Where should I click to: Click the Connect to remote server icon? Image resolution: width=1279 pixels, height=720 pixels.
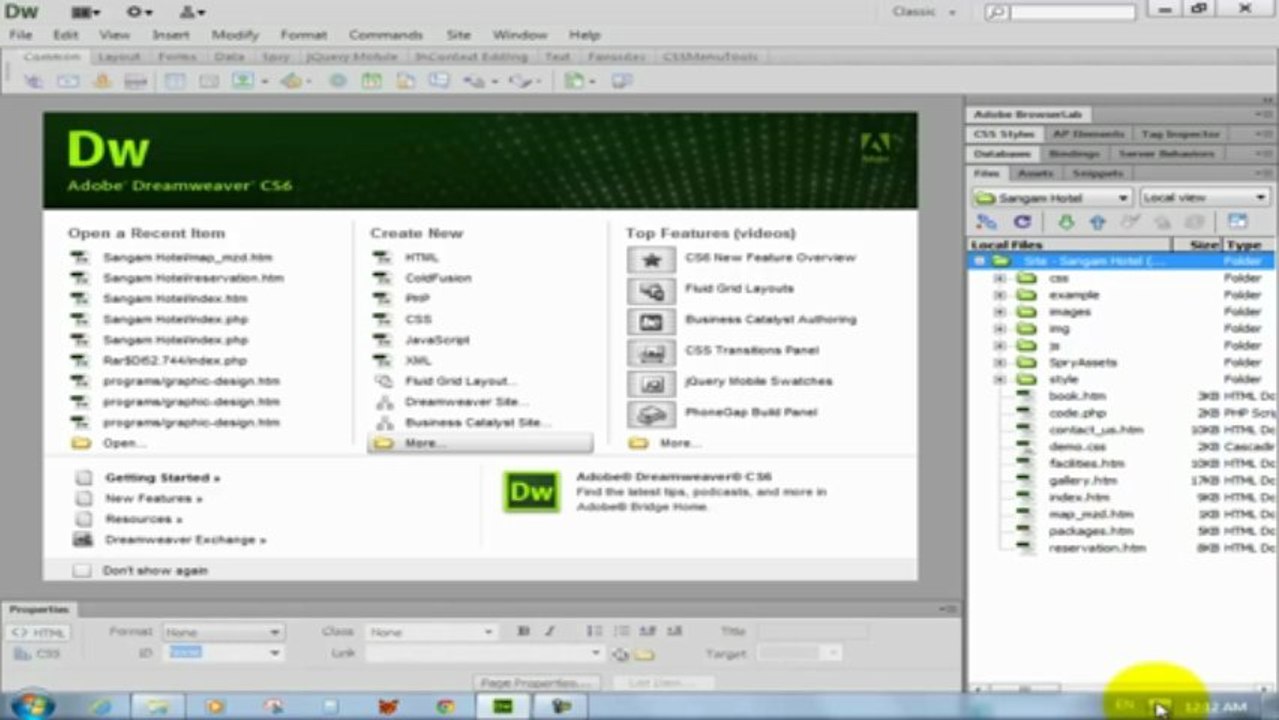986,222
